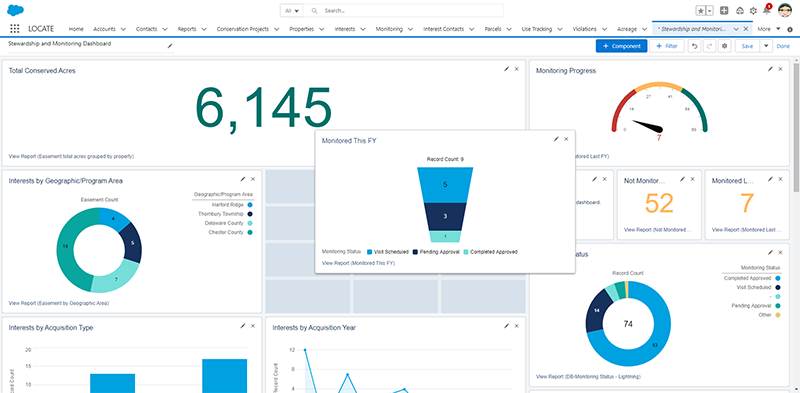Screen dimensions: 800x393
Task: Remove Interests by Geographic/Program Area component
Action: point(253,179)
